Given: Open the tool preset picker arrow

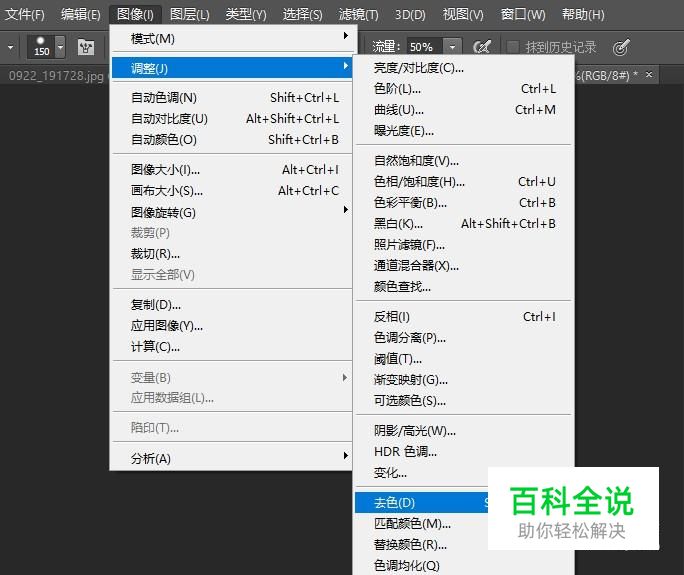Looking at the screenshot, I should tap(10, 47).
